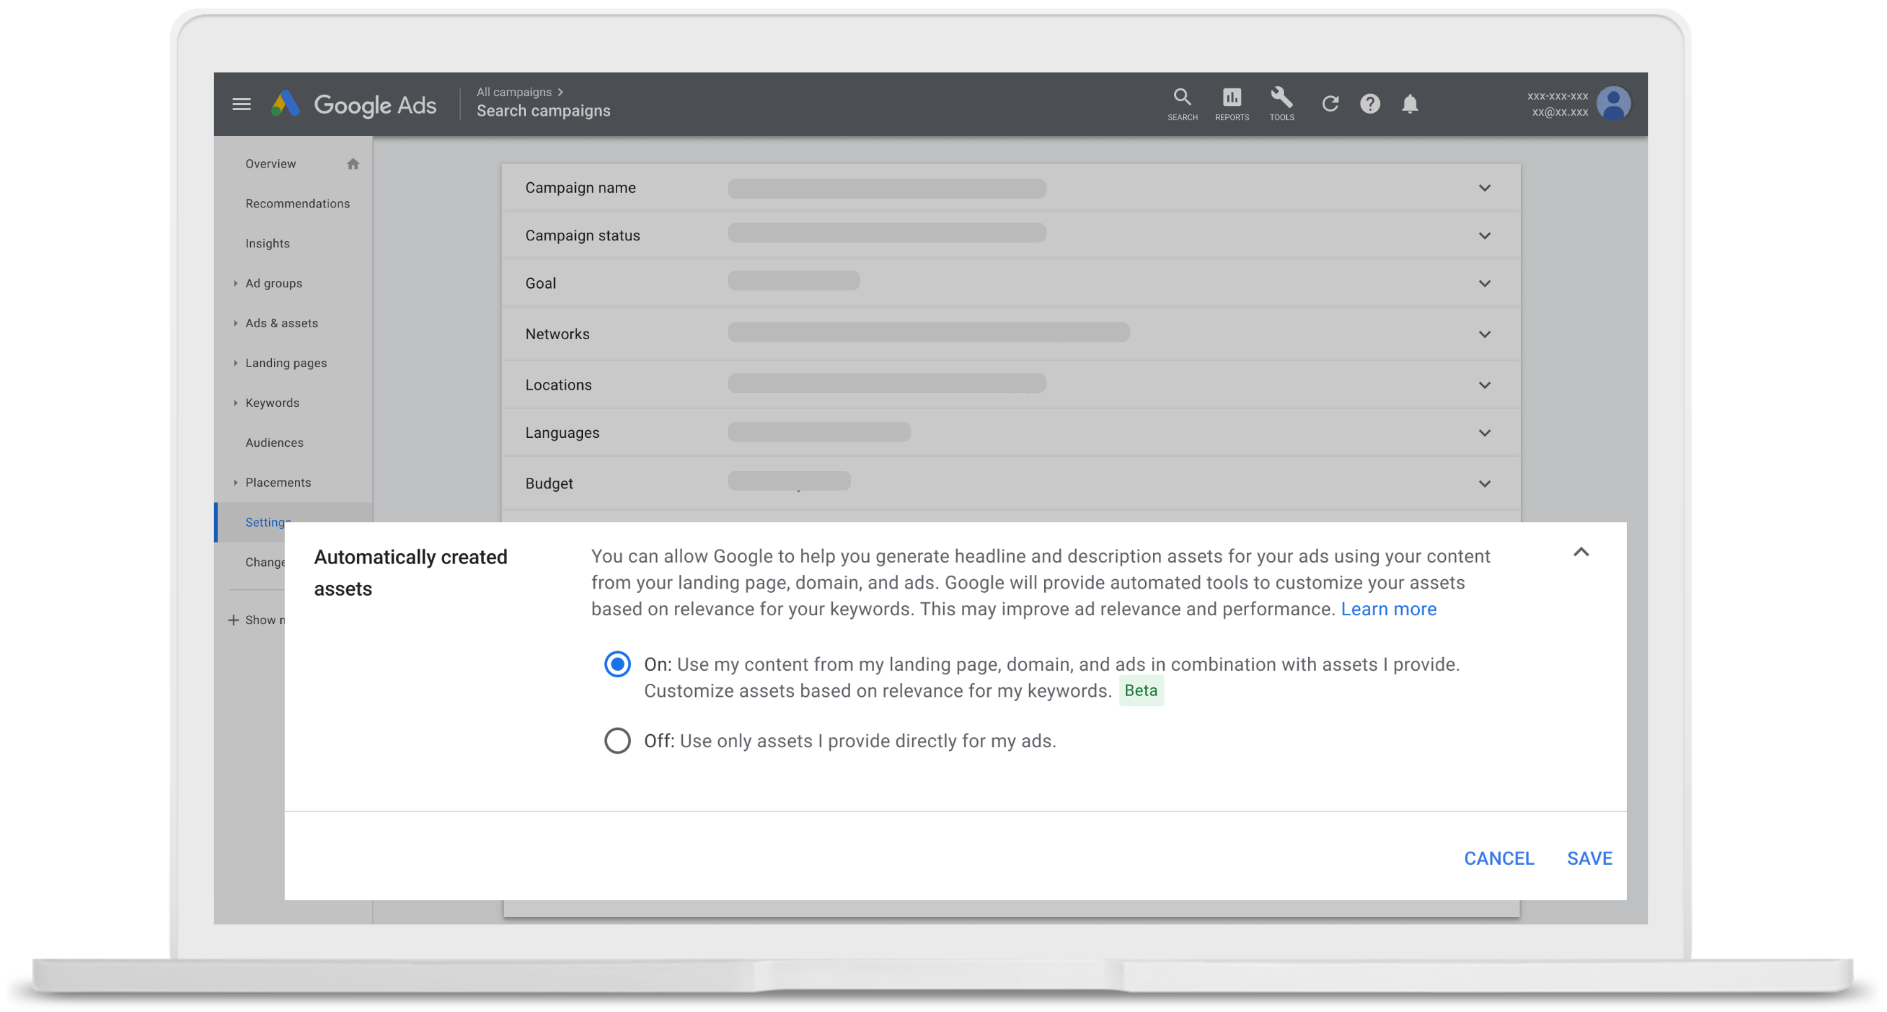Select Audiences in the sidebar
The width and height of the screenshot is (1887, 1012).
[273, 442]
